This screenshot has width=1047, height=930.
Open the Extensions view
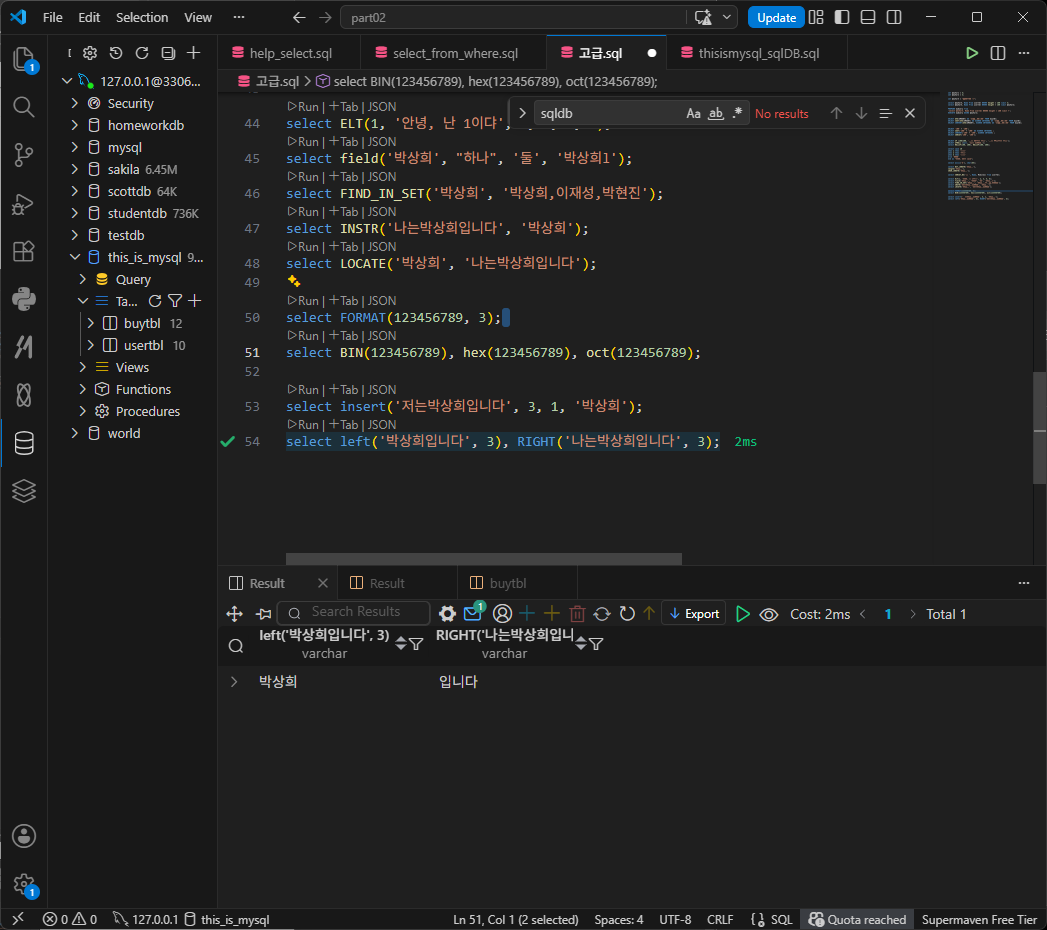[24, 252]
